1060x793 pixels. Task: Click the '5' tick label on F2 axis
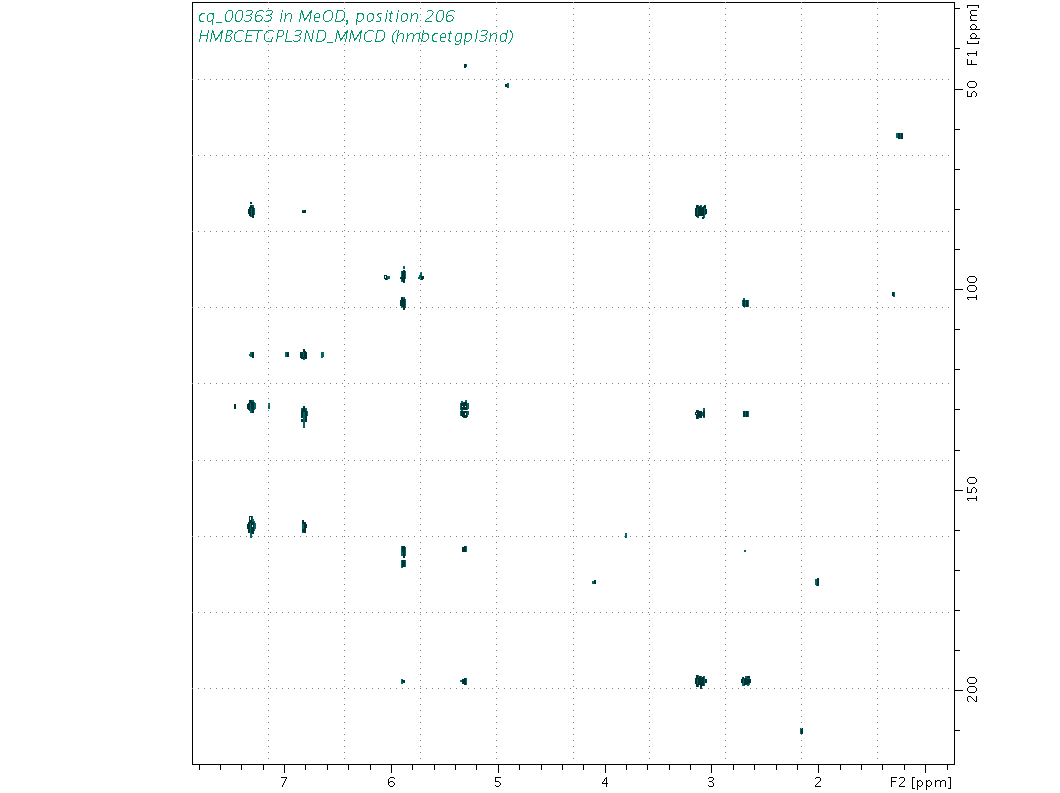(498, 782)
